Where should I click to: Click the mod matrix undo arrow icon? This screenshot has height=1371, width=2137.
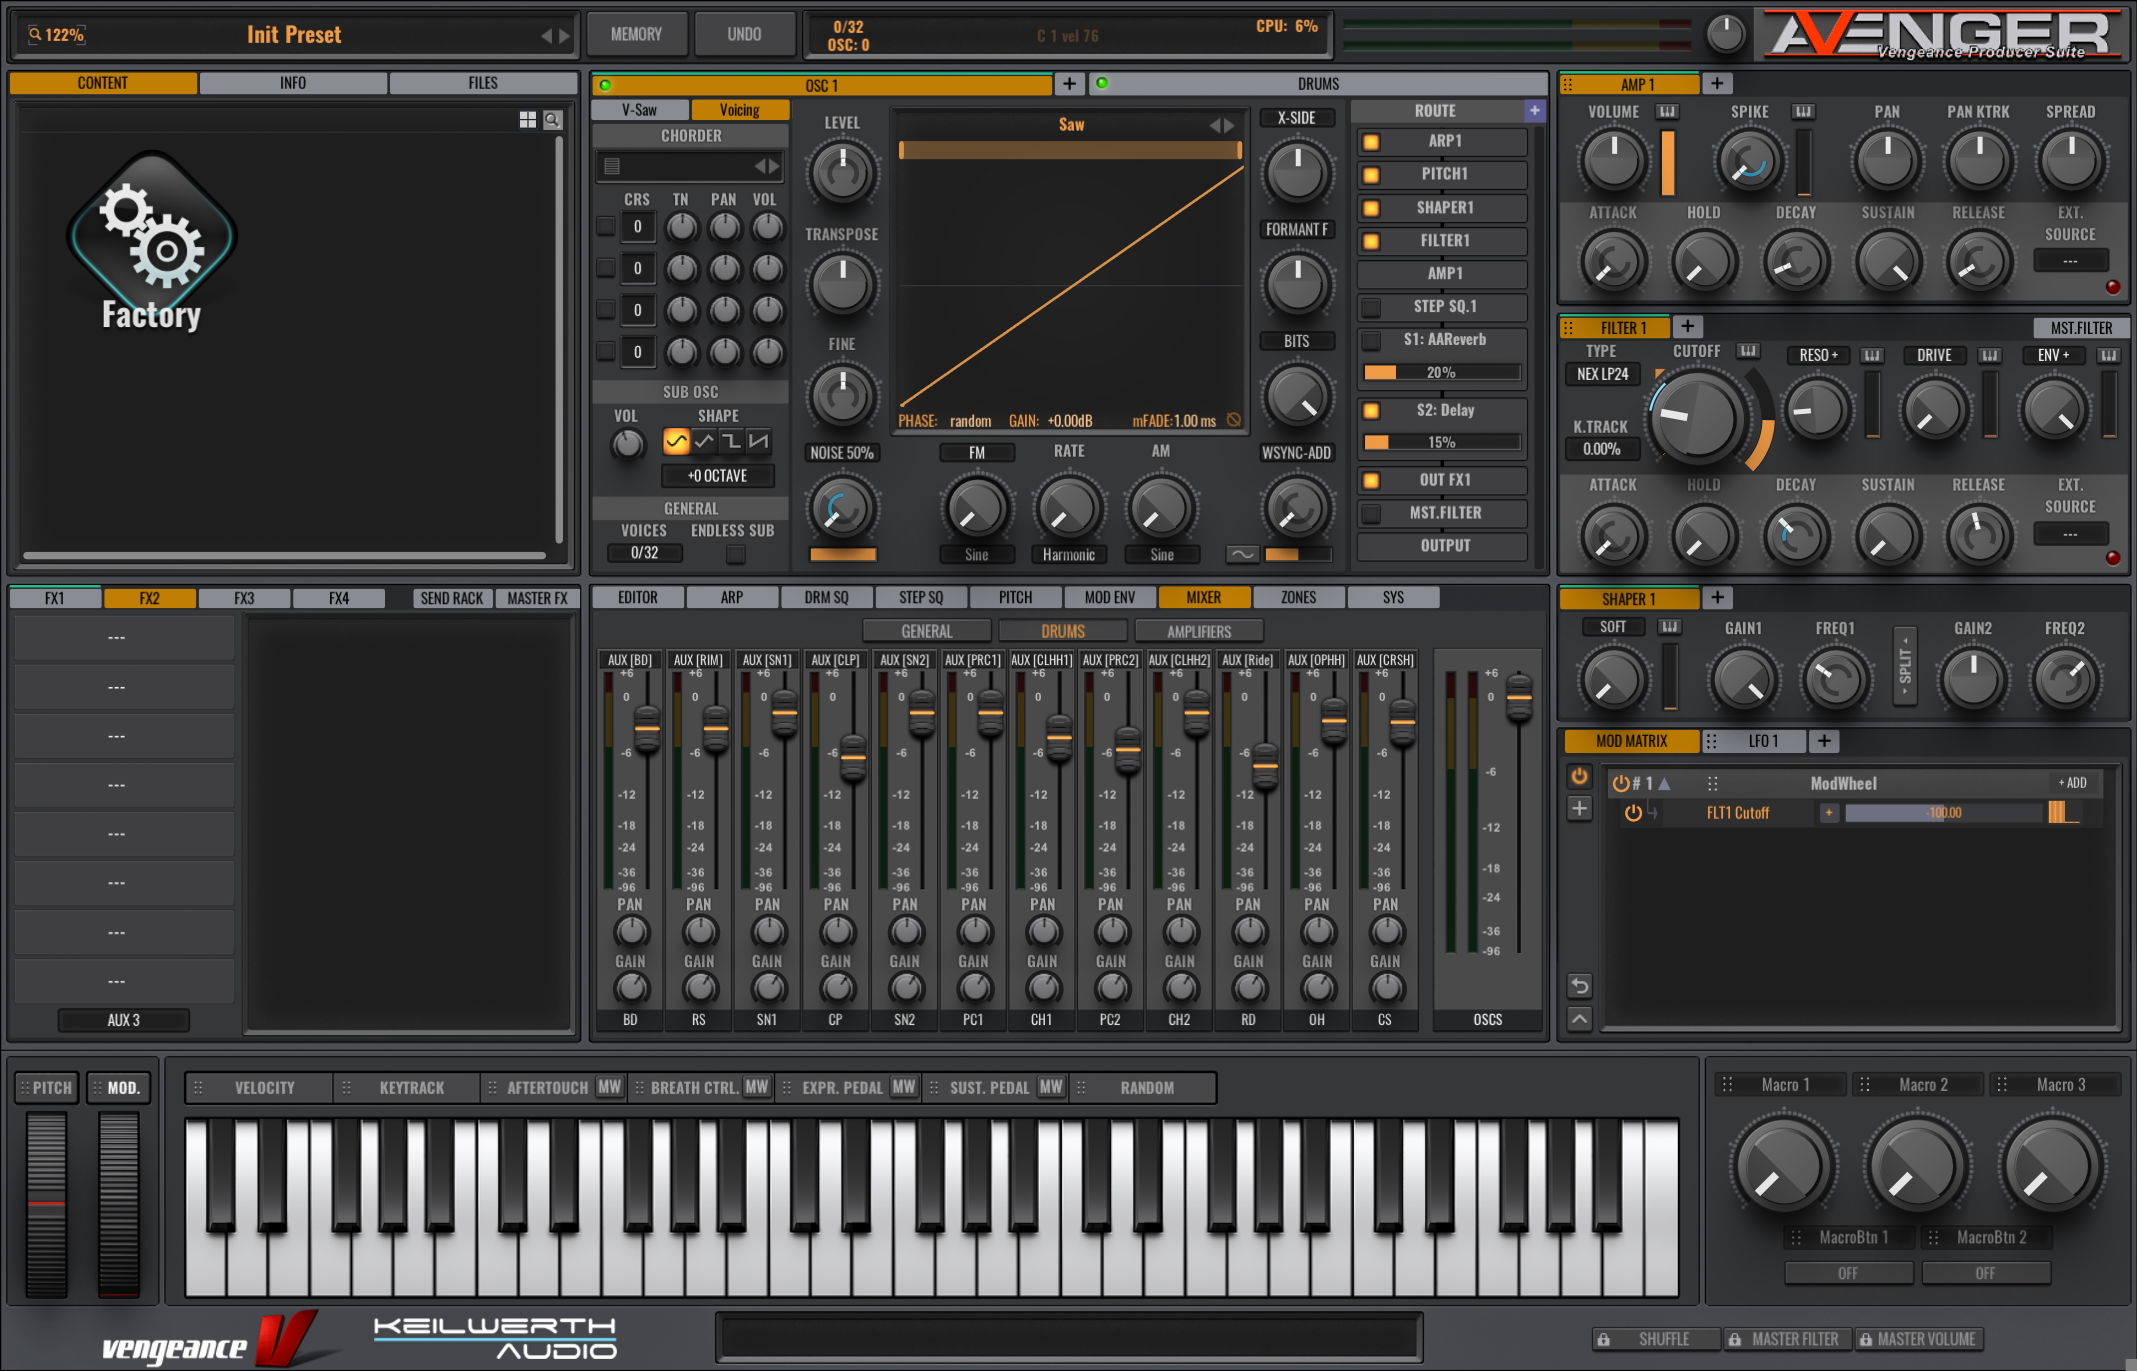(1579, 986)
